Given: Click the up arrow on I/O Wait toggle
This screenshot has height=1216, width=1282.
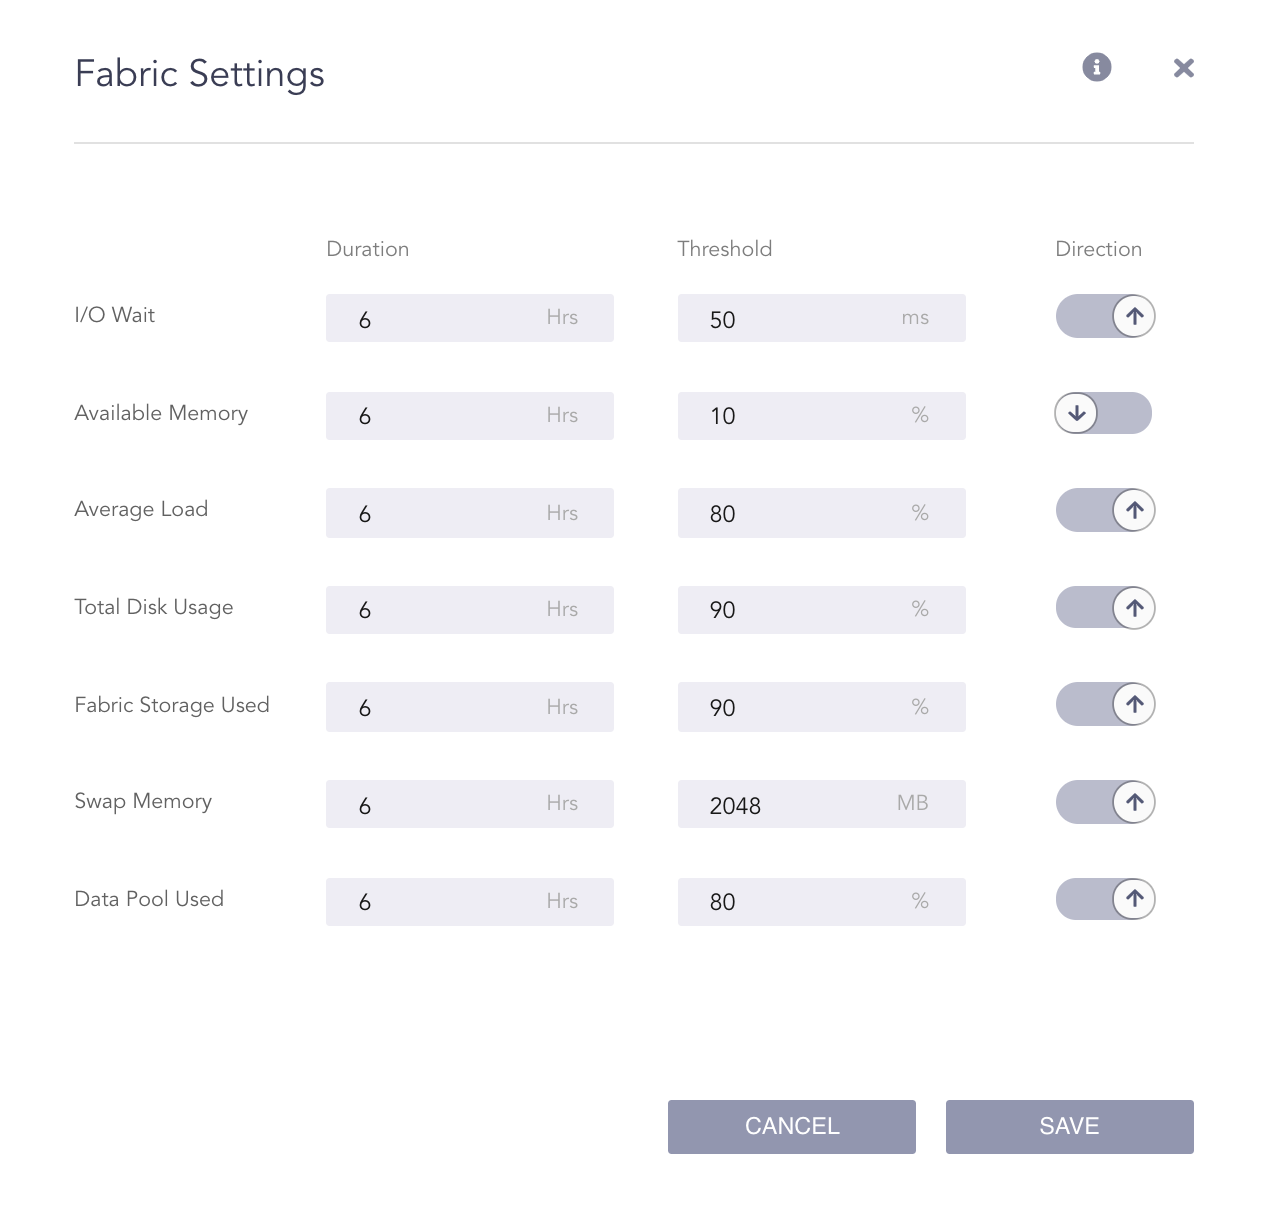Looking at the screenshot, I should coord(1134,316).
